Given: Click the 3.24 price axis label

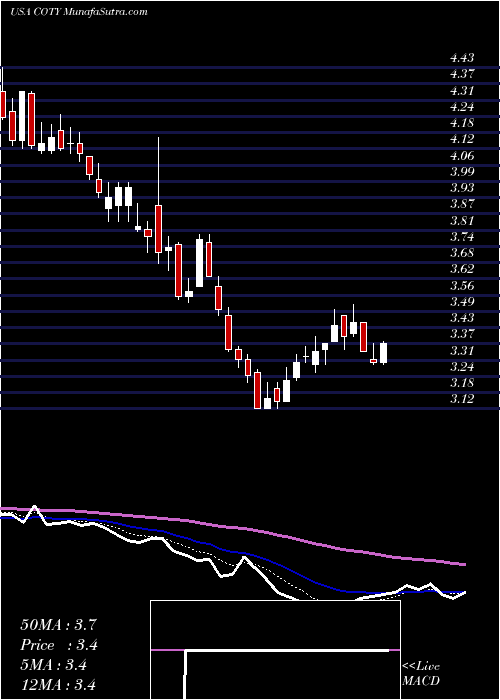Looking at the screenshot, I should point(462,367).
